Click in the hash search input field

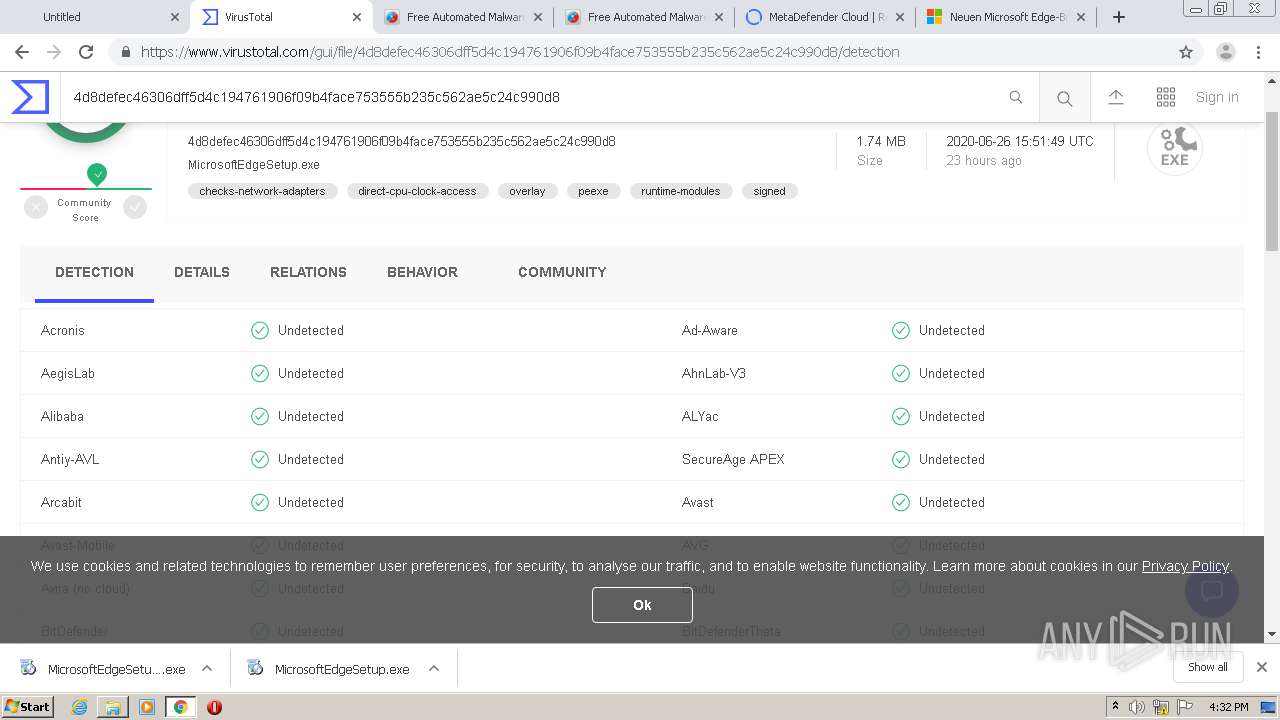[x=535, y=97]
